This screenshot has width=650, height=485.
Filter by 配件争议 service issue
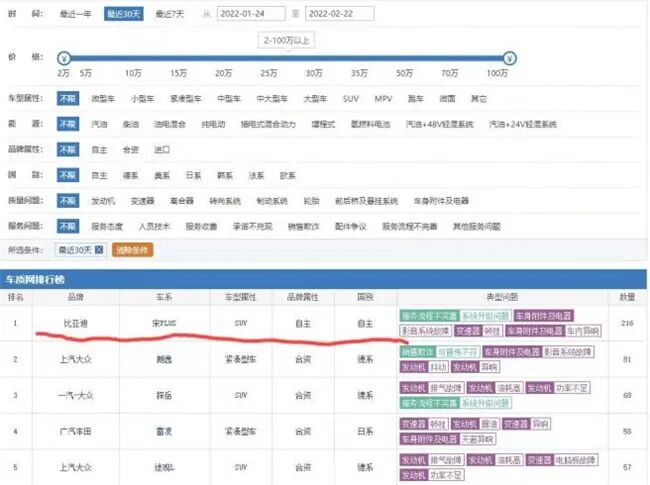point(351,226)
